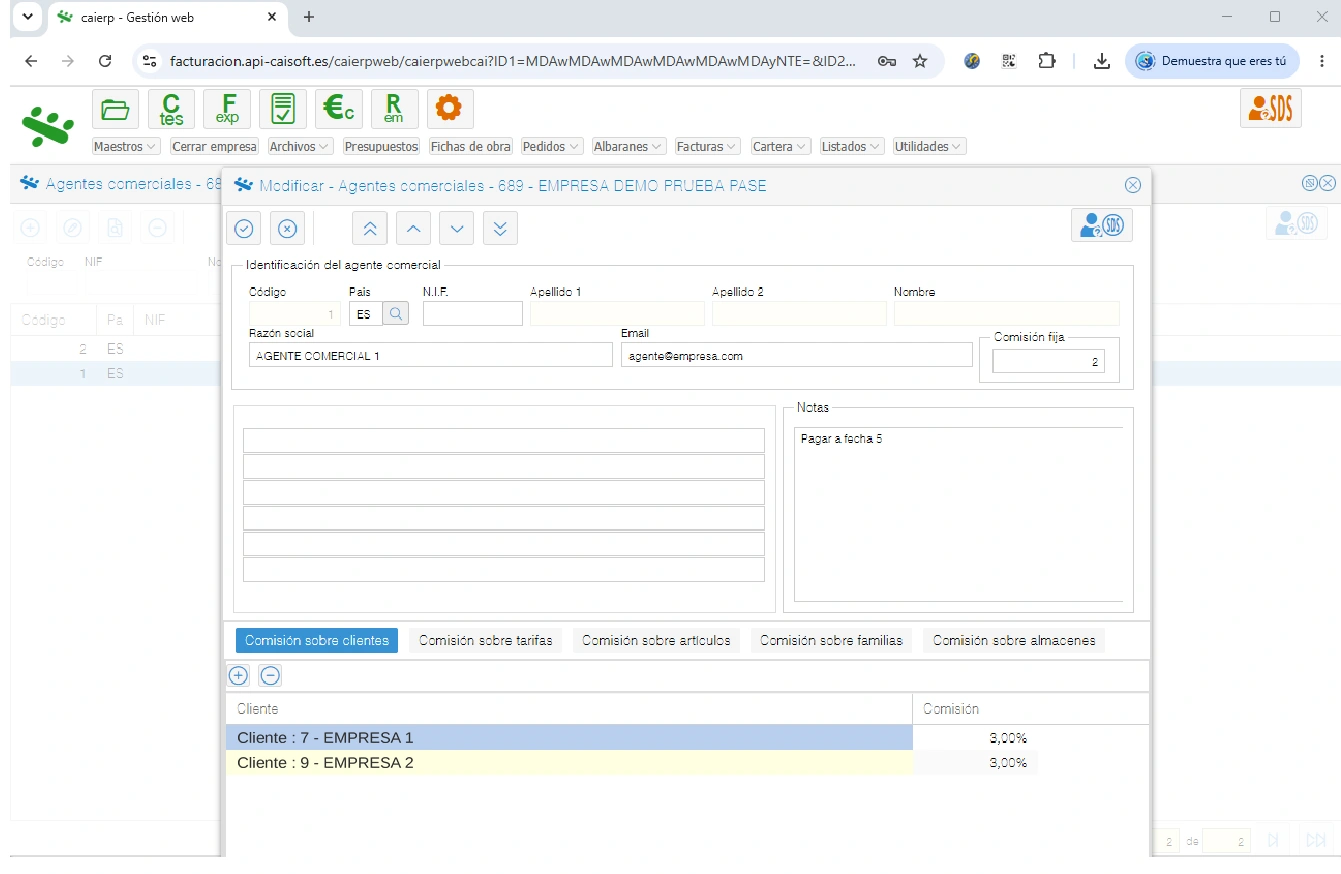
Task: Open the 'R em' toolbar icon
Action: point(394,109)
